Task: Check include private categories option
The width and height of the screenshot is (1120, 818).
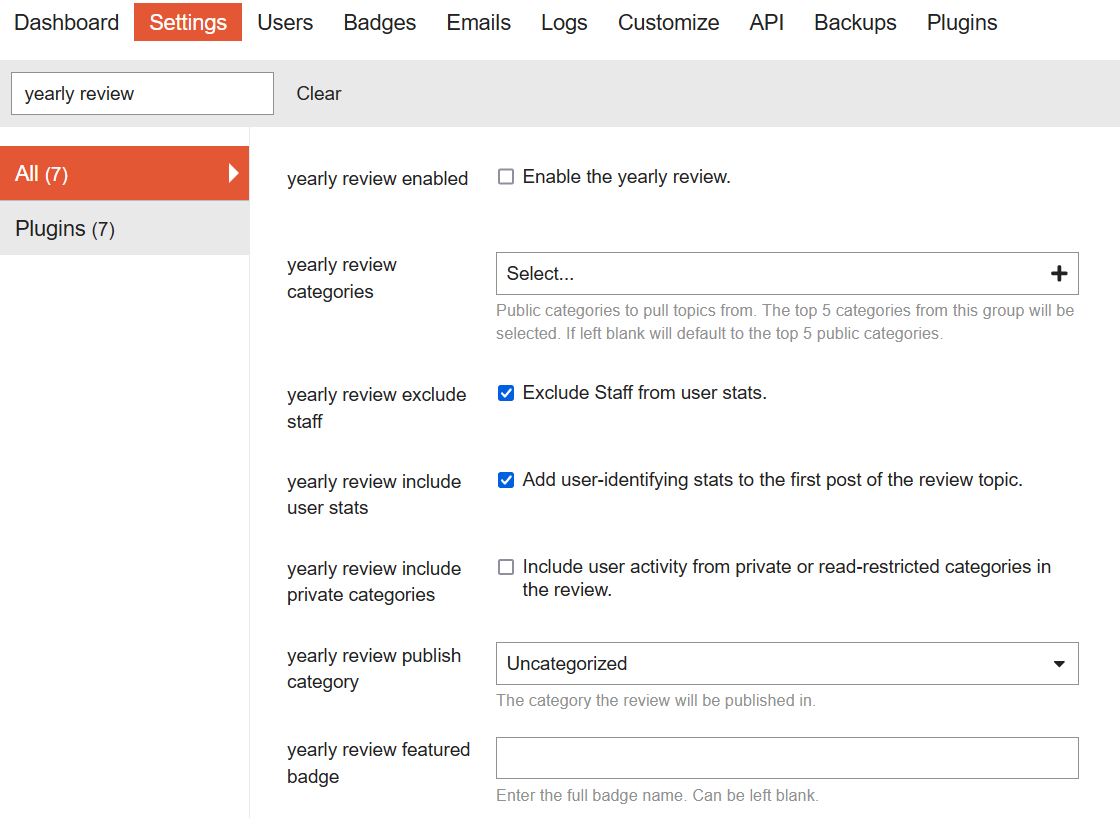Action: [506, 566]
